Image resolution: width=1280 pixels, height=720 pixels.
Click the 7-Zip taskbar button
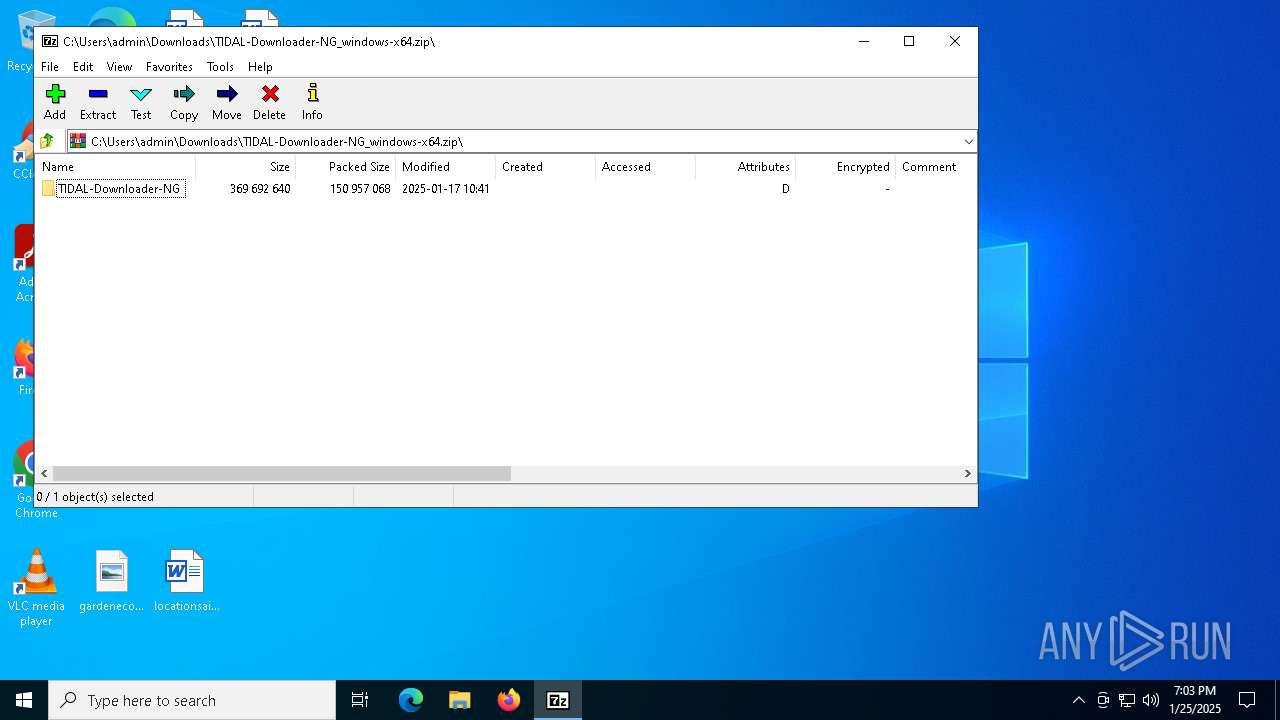[558, 700]
